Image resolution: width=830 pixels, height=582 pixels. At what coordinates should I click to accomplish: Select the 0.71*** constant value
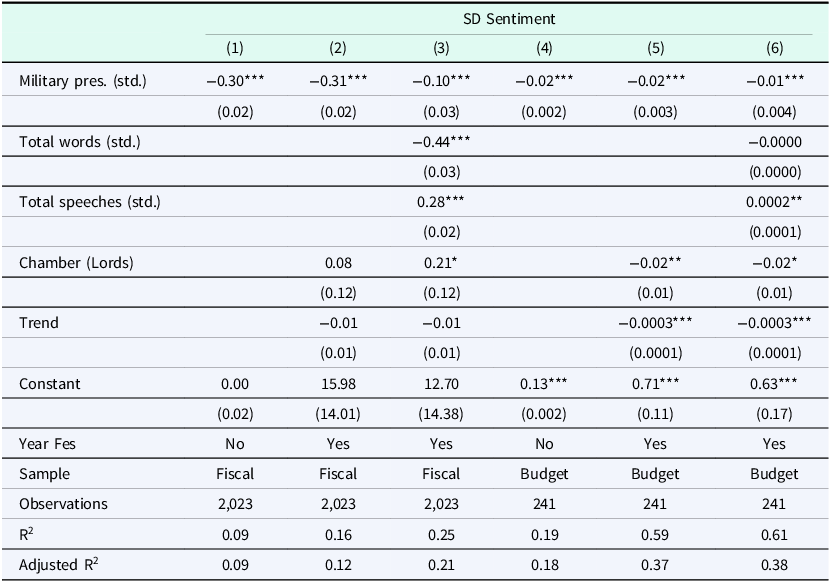[x=657, y=383]
